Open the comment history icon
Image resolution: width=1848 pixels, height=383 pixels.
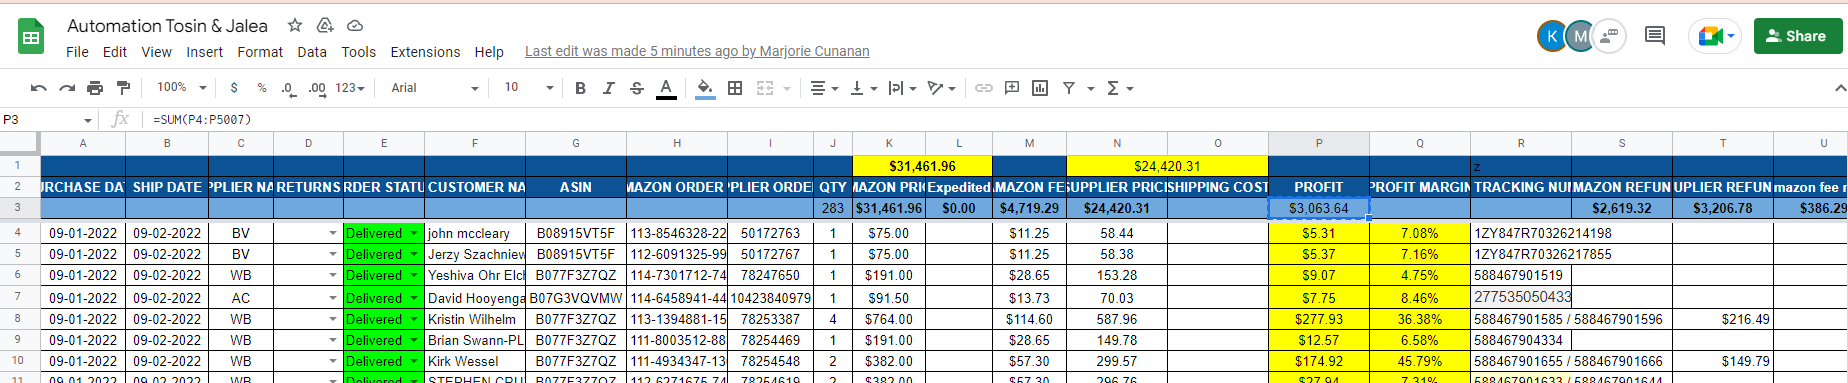pos(1655,36)
